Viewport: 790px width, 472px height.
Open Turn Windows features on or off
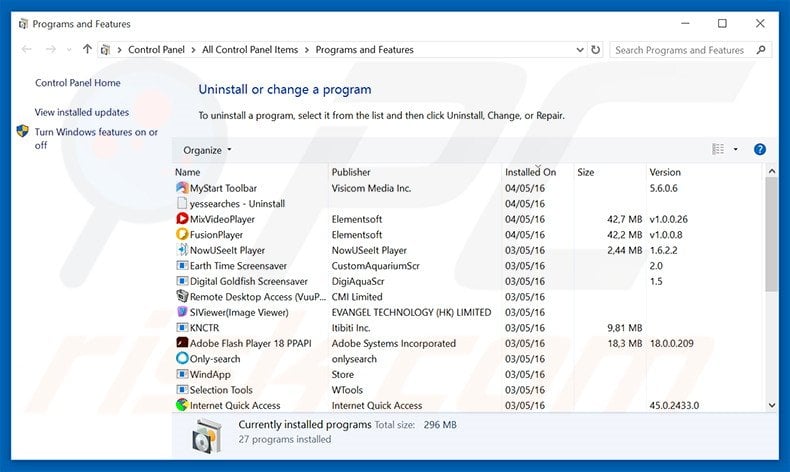[x=96, y=139]
